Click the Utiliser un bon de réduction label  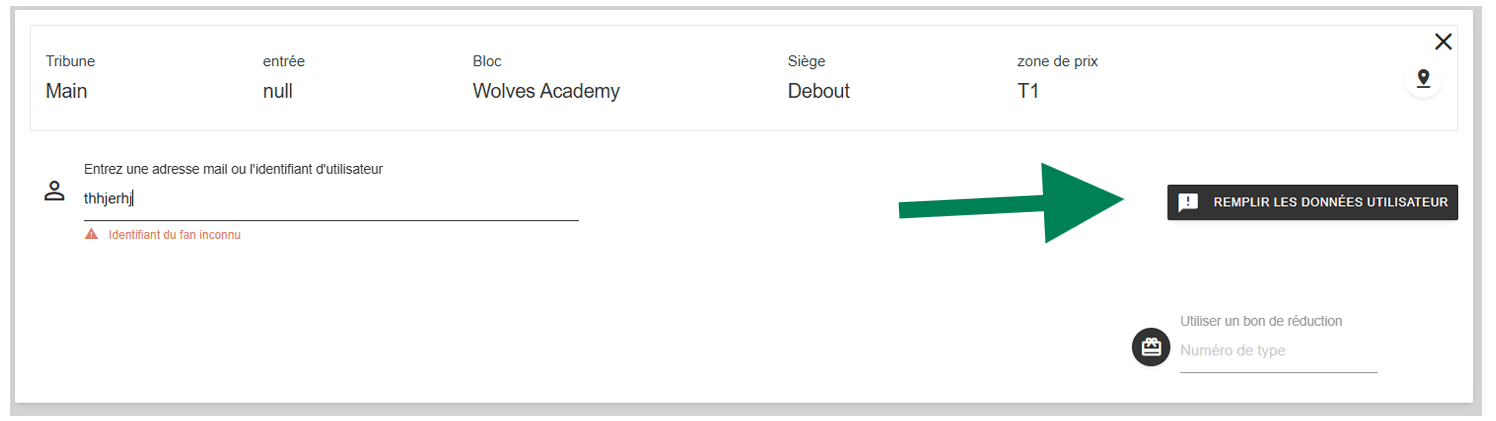click(1260, 321)
